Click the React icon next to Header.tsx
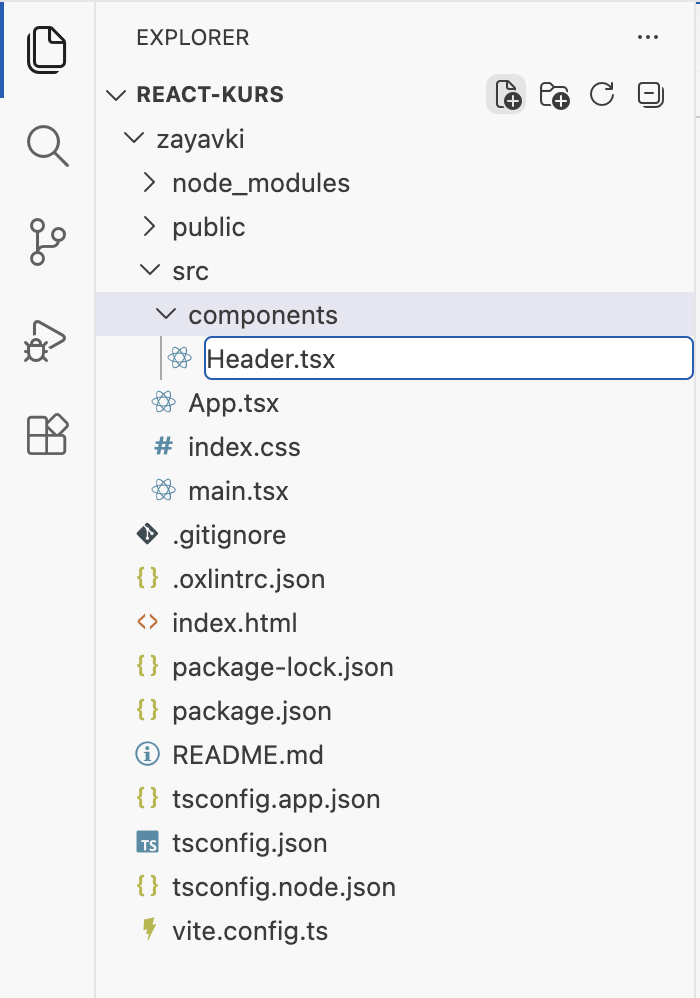The width and height of the screenshot is (700, 998). [179, 358]
